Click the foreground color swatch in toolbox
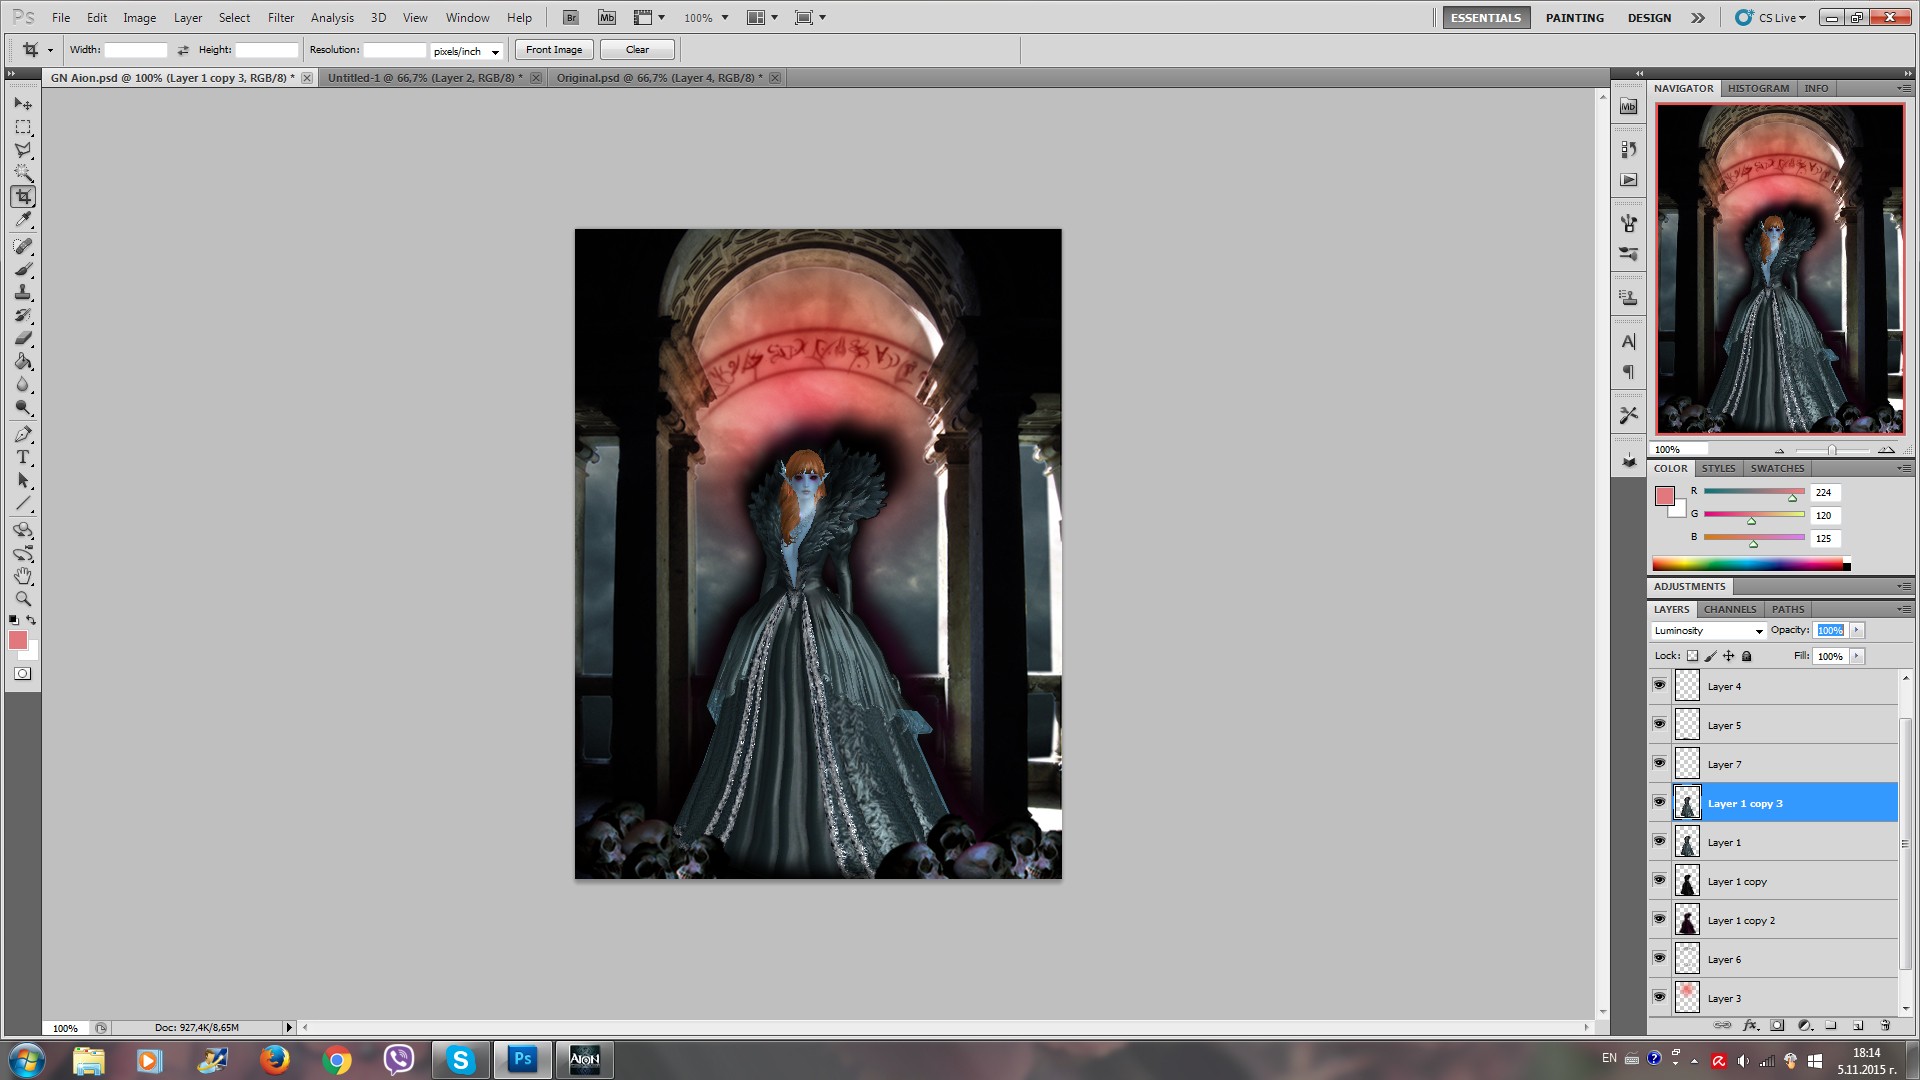1920x1080 pixels. [x=18, y=641]
